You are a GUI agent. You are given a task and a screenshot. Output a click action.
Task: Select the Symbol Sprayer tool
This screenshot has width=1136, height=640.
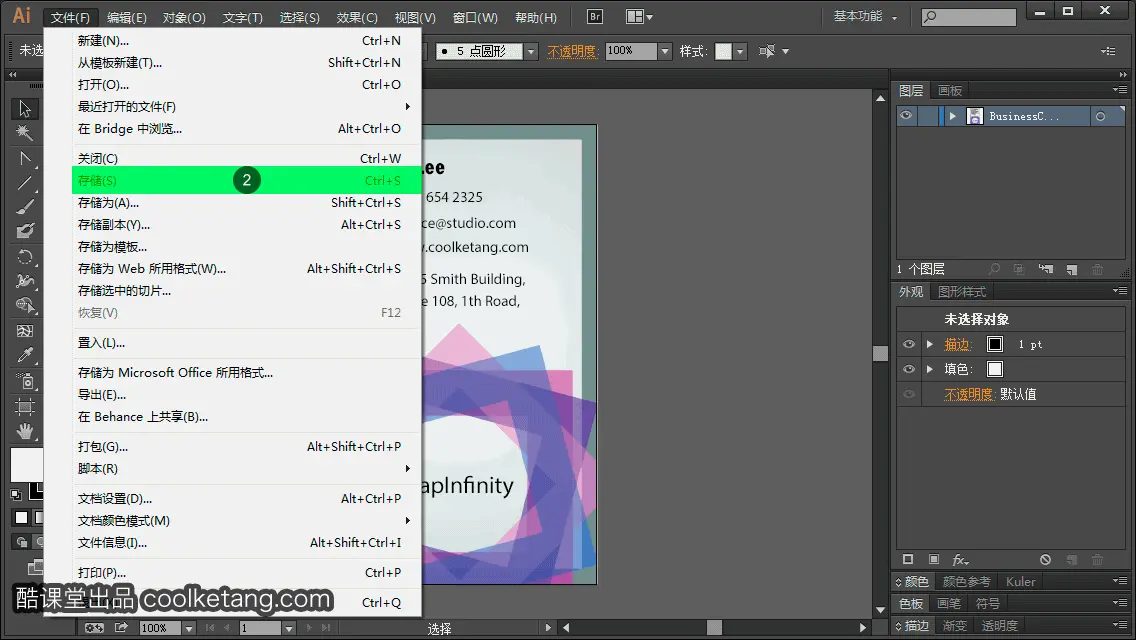click(25, 381)
